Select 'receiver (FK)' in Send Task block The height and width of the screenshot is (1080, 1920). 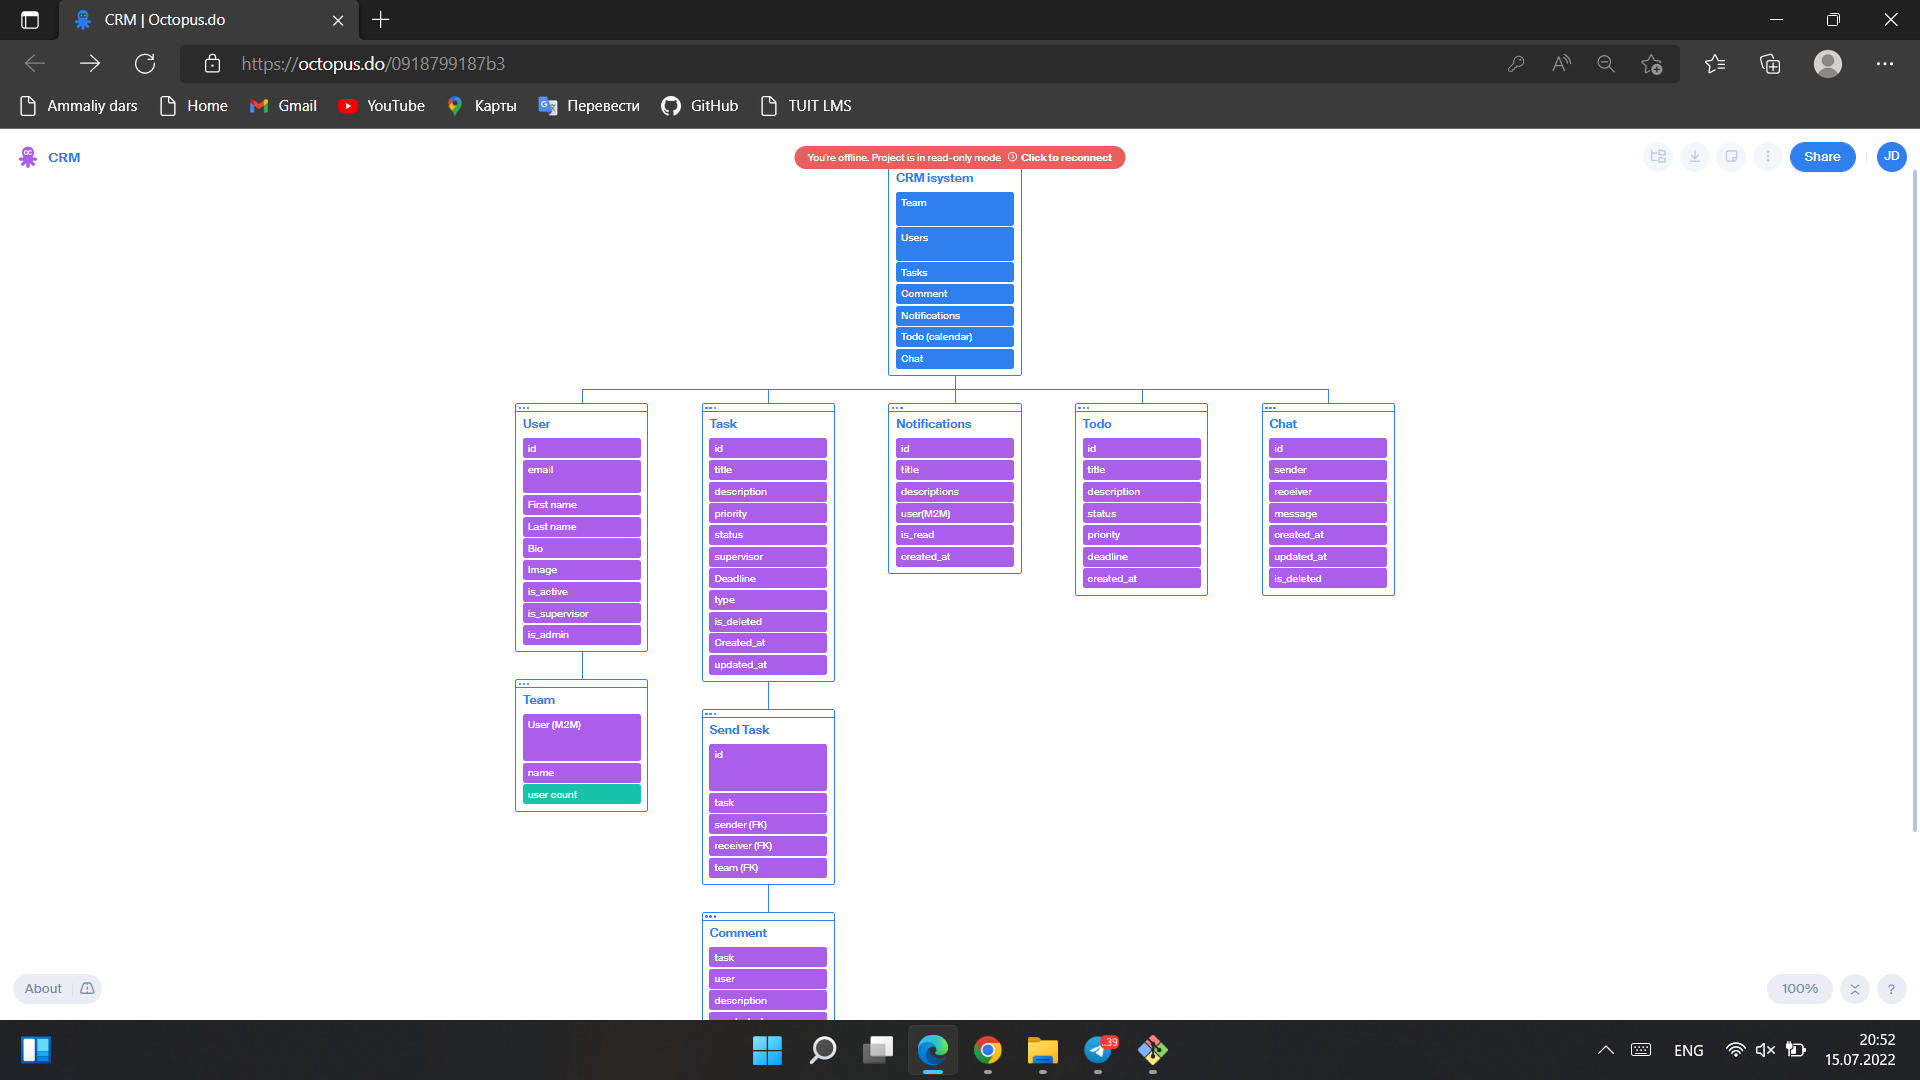point(768,846)
